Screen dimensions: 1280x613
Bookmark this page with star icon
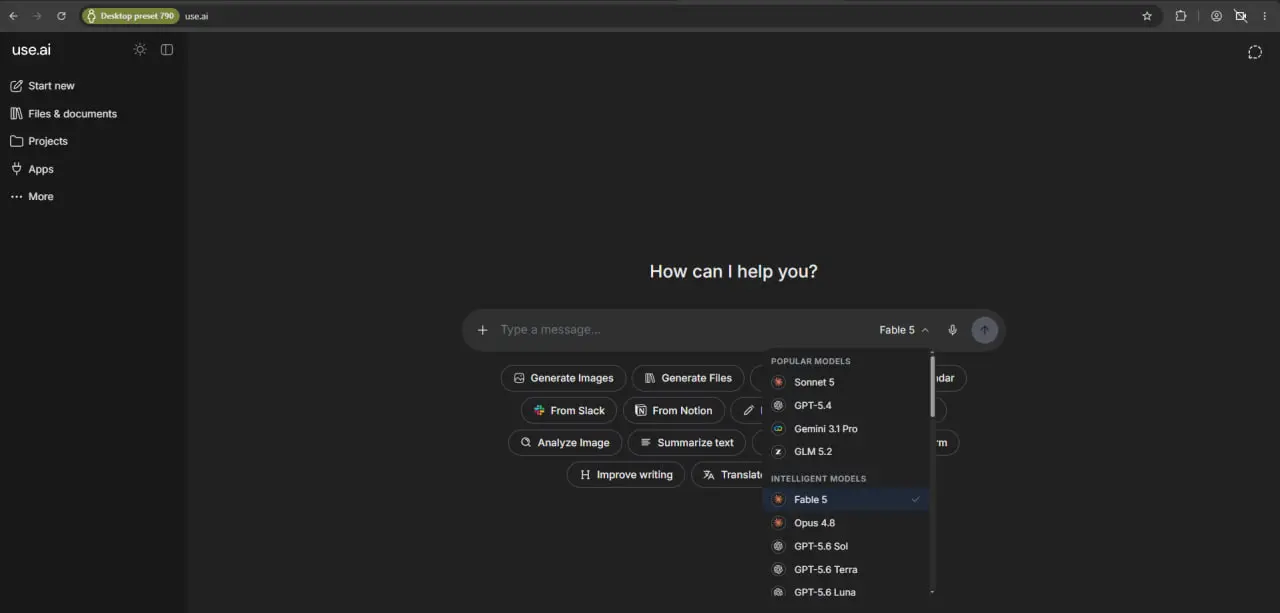[1147, 16]
